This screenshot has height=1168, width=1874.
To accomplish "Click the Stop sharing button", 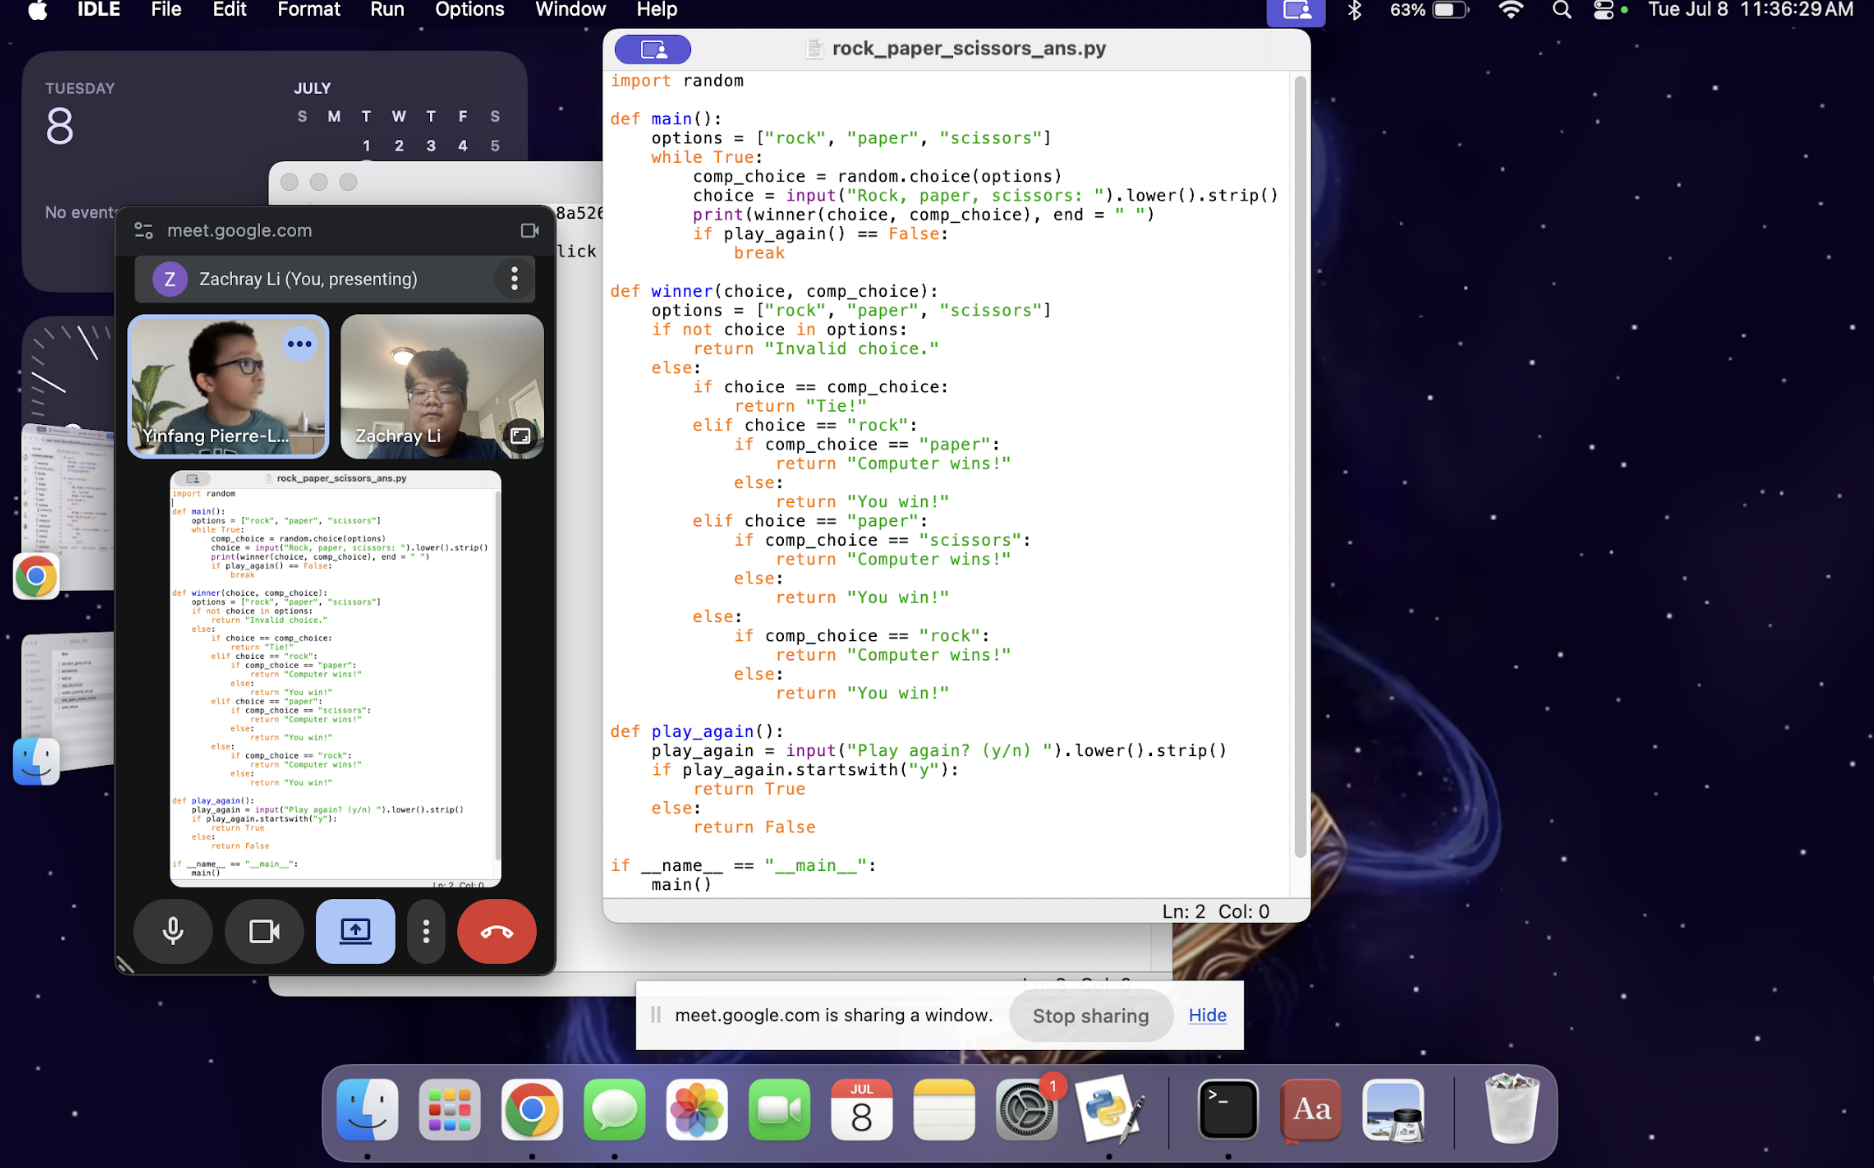I will click(x=1090, y=1016).
